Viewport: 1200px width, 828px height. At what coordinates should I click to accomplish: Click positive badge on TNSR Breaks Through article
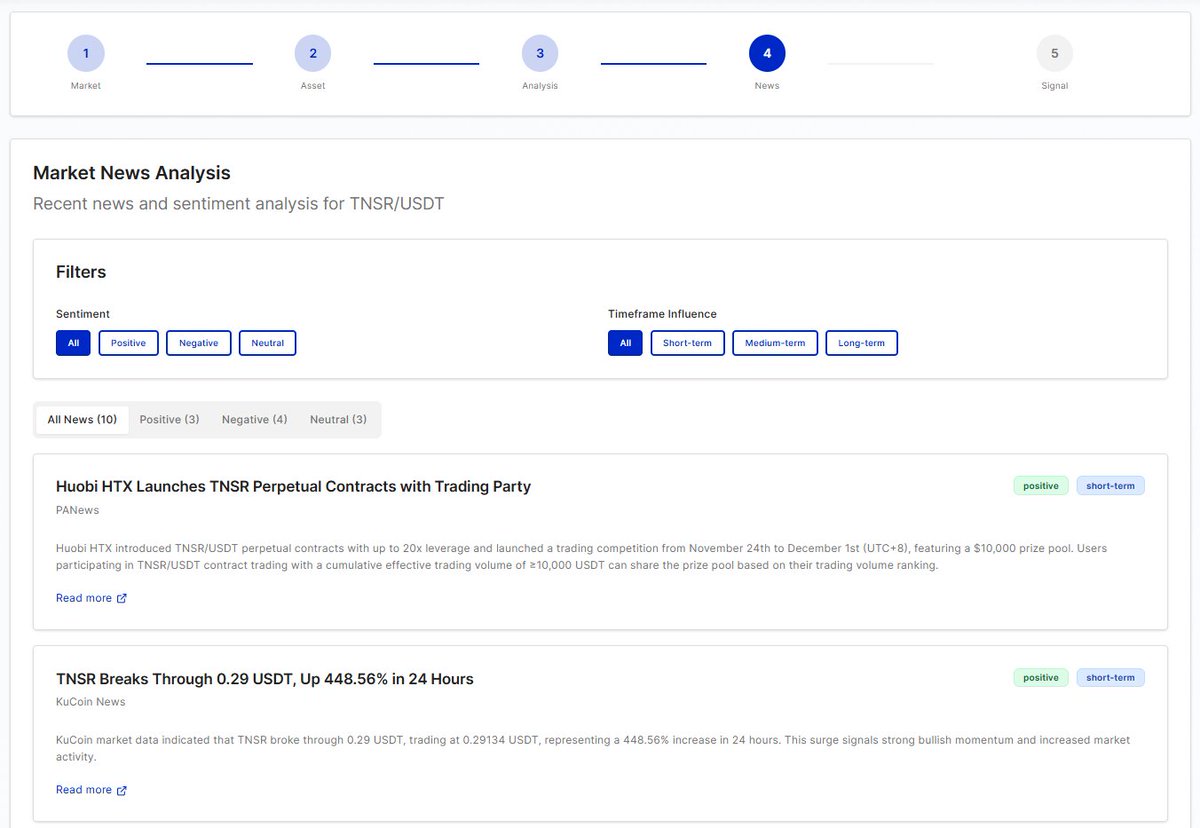pyautogui.click(x=1041, y=678)
